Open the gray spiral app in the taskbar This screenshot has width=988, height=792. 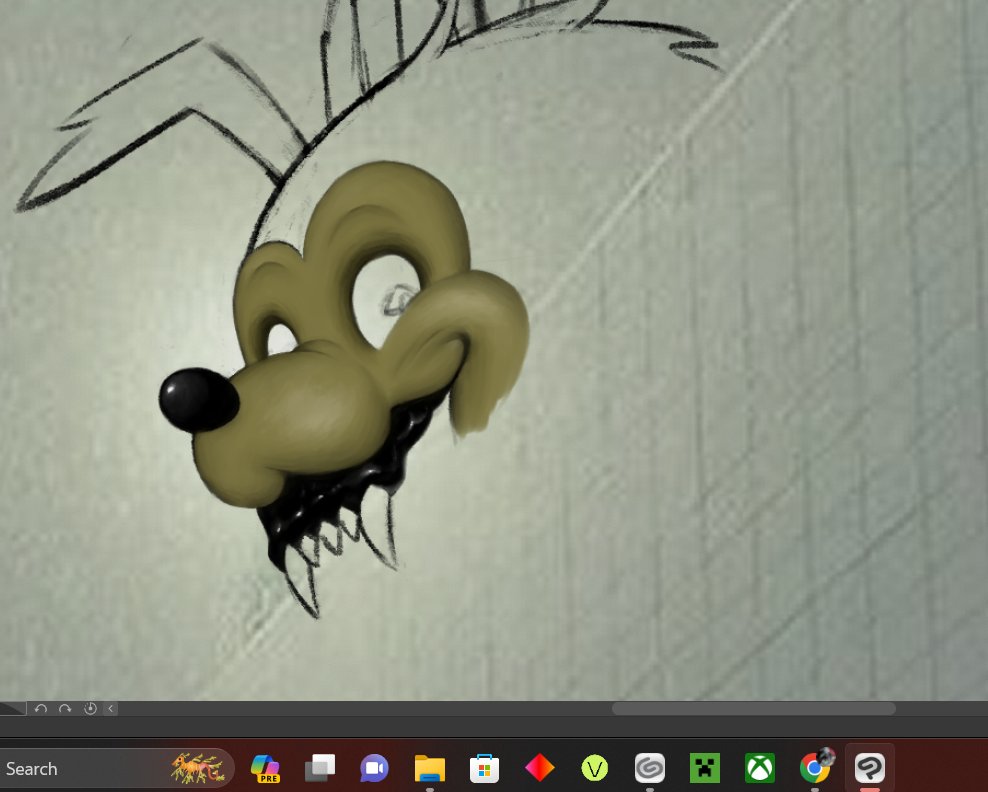[x=650, y=769]
